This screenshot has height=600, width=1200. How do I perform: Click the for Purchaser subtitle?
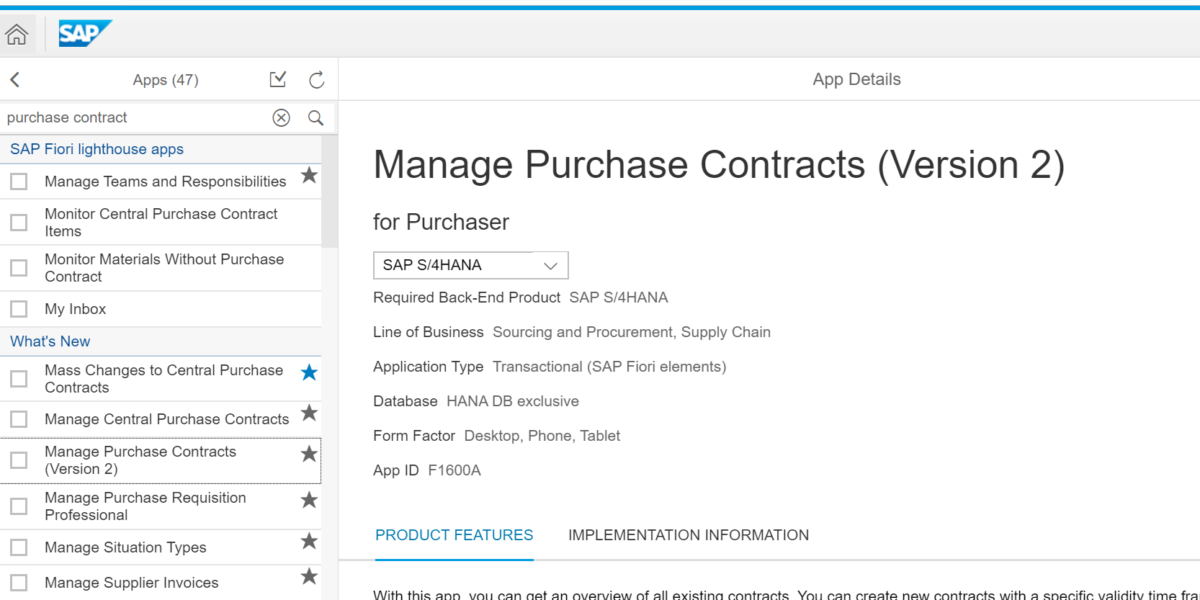[441, 223]
